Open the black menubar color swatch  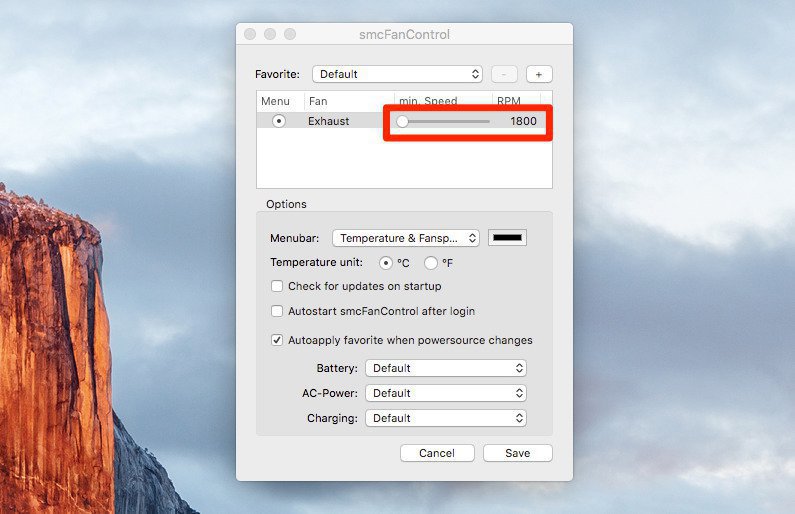[507, 238]
